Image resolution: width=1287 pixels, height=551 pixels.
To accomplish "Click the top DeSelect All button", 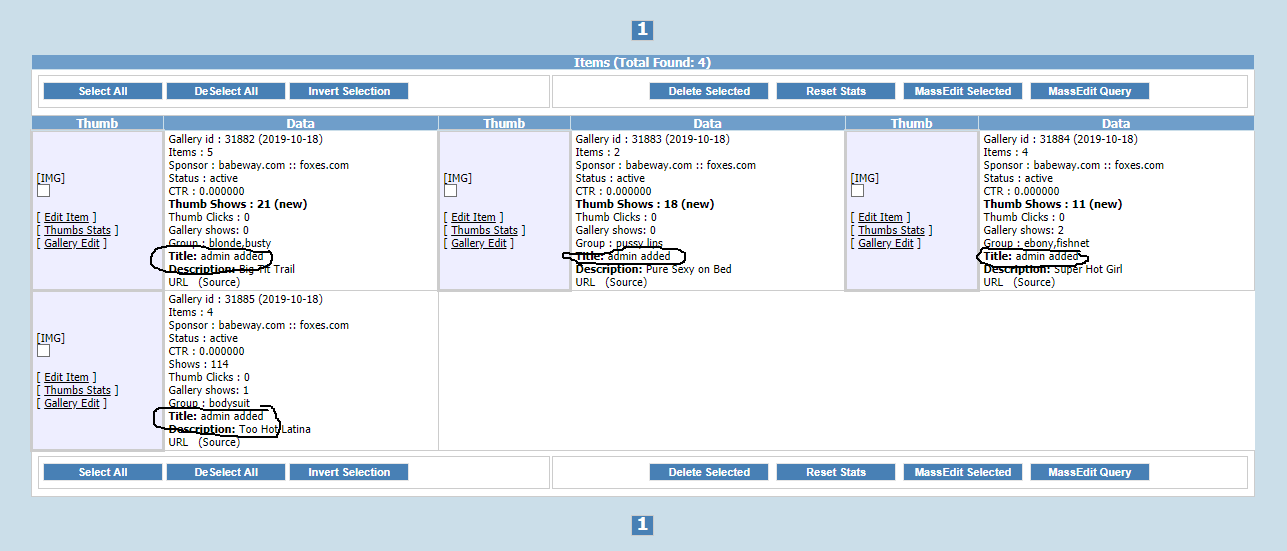I will click(x=226, y=91).
